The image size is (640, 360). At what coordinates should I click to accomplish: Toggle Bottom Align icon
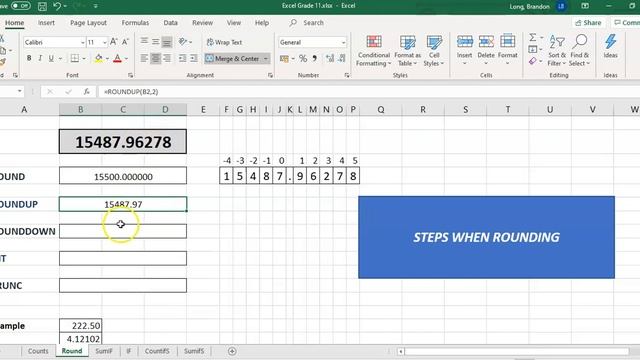(167, 42)
